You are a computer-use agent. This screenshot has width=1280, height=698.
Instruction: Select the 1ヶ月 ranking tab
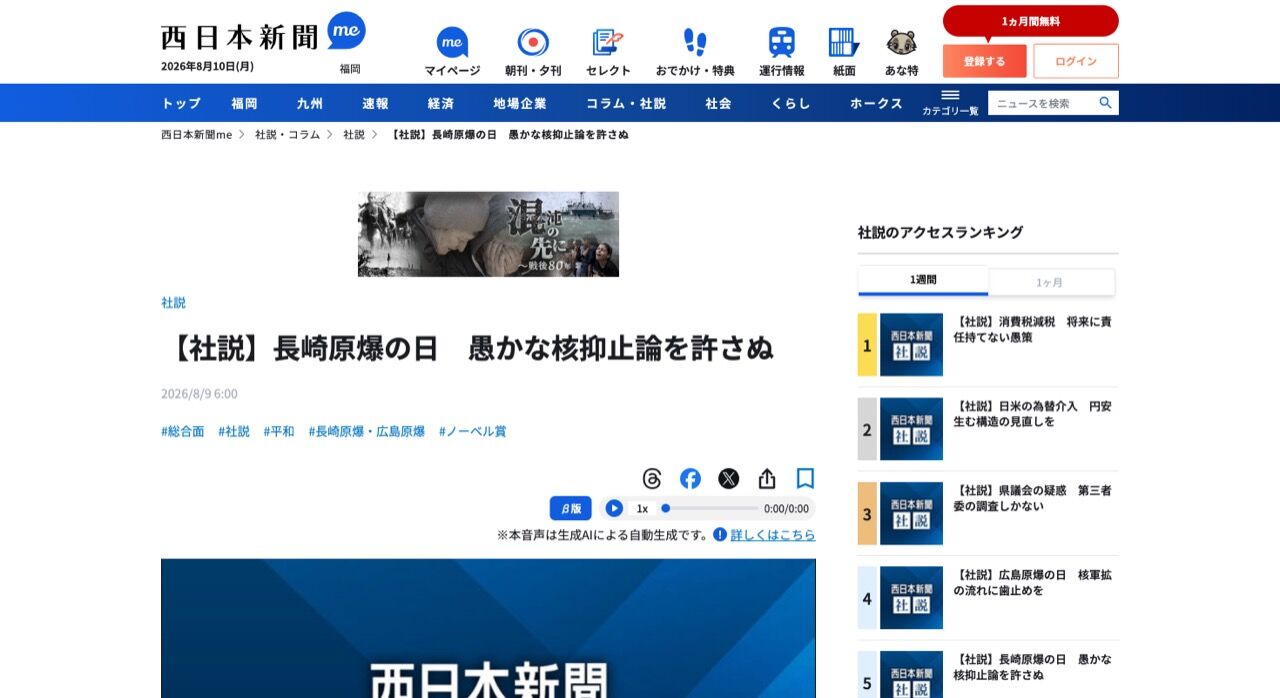[x=1050, y=282]
